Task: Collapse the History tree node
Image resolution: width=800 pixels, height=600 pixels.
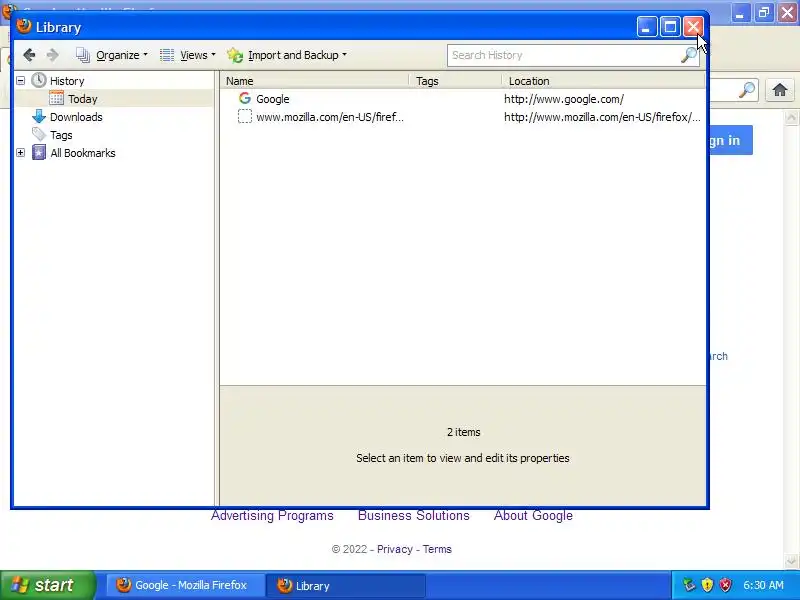Action: click(20, 81)
